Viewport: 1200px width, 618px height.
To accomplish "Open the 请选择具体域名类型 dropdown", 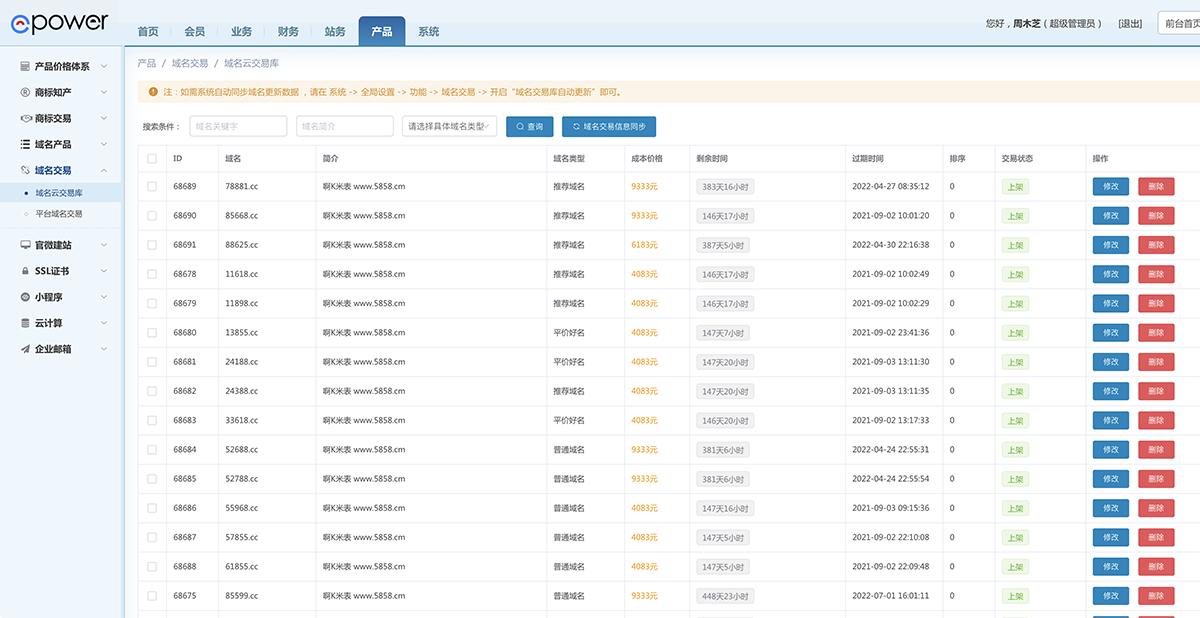I will pos(449,126).
